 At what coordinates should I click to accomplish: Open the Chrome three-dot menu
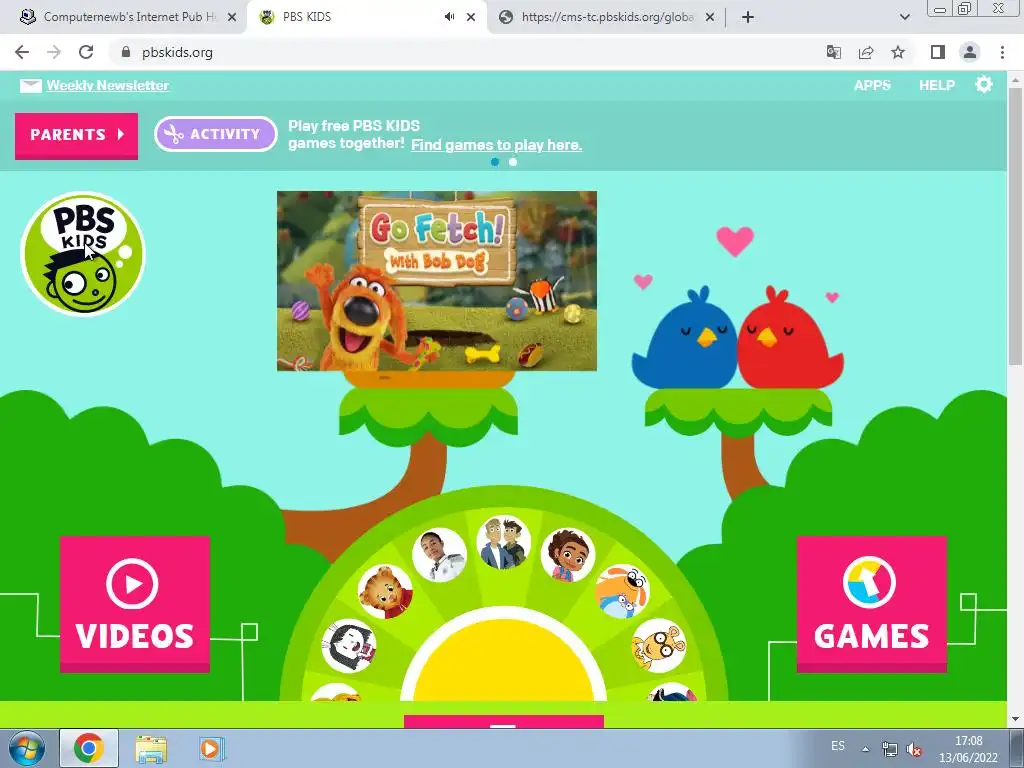point(1002,52)
